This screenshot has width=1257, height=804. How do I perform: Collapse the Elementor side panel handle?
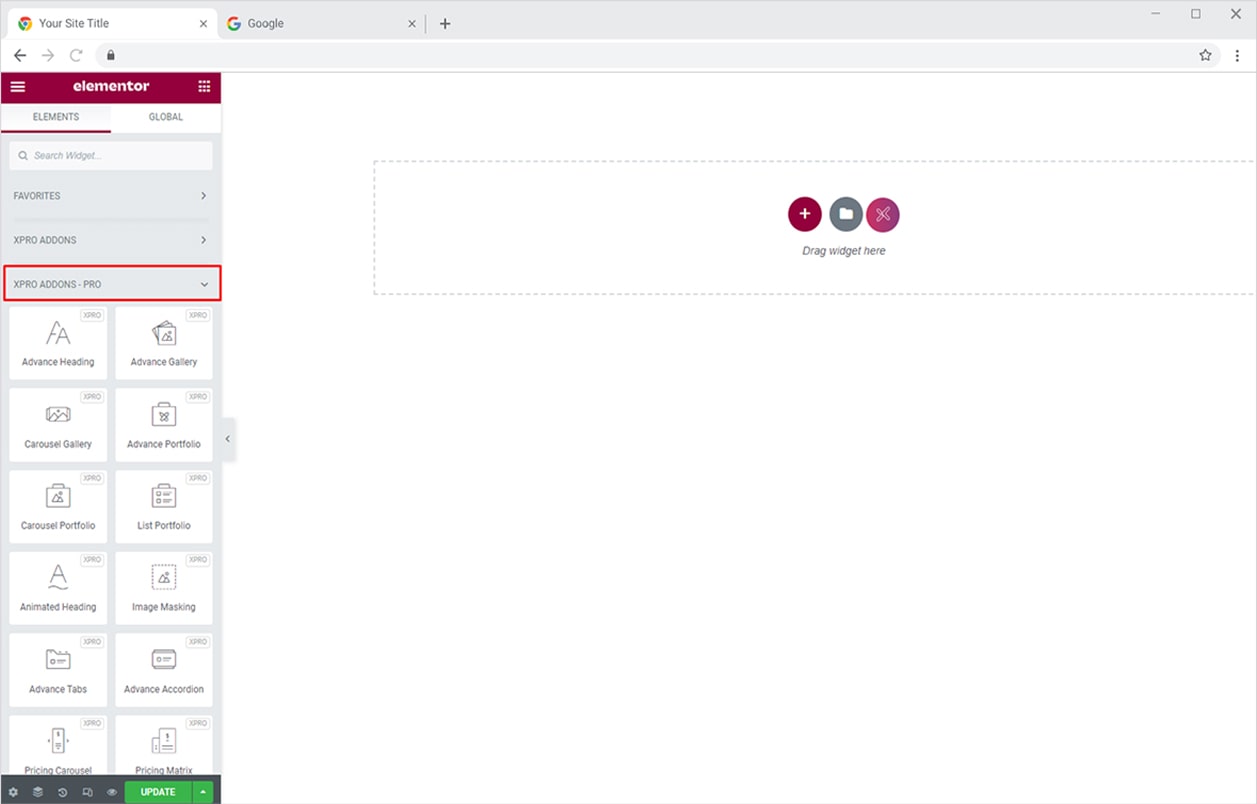pos(228,439)
